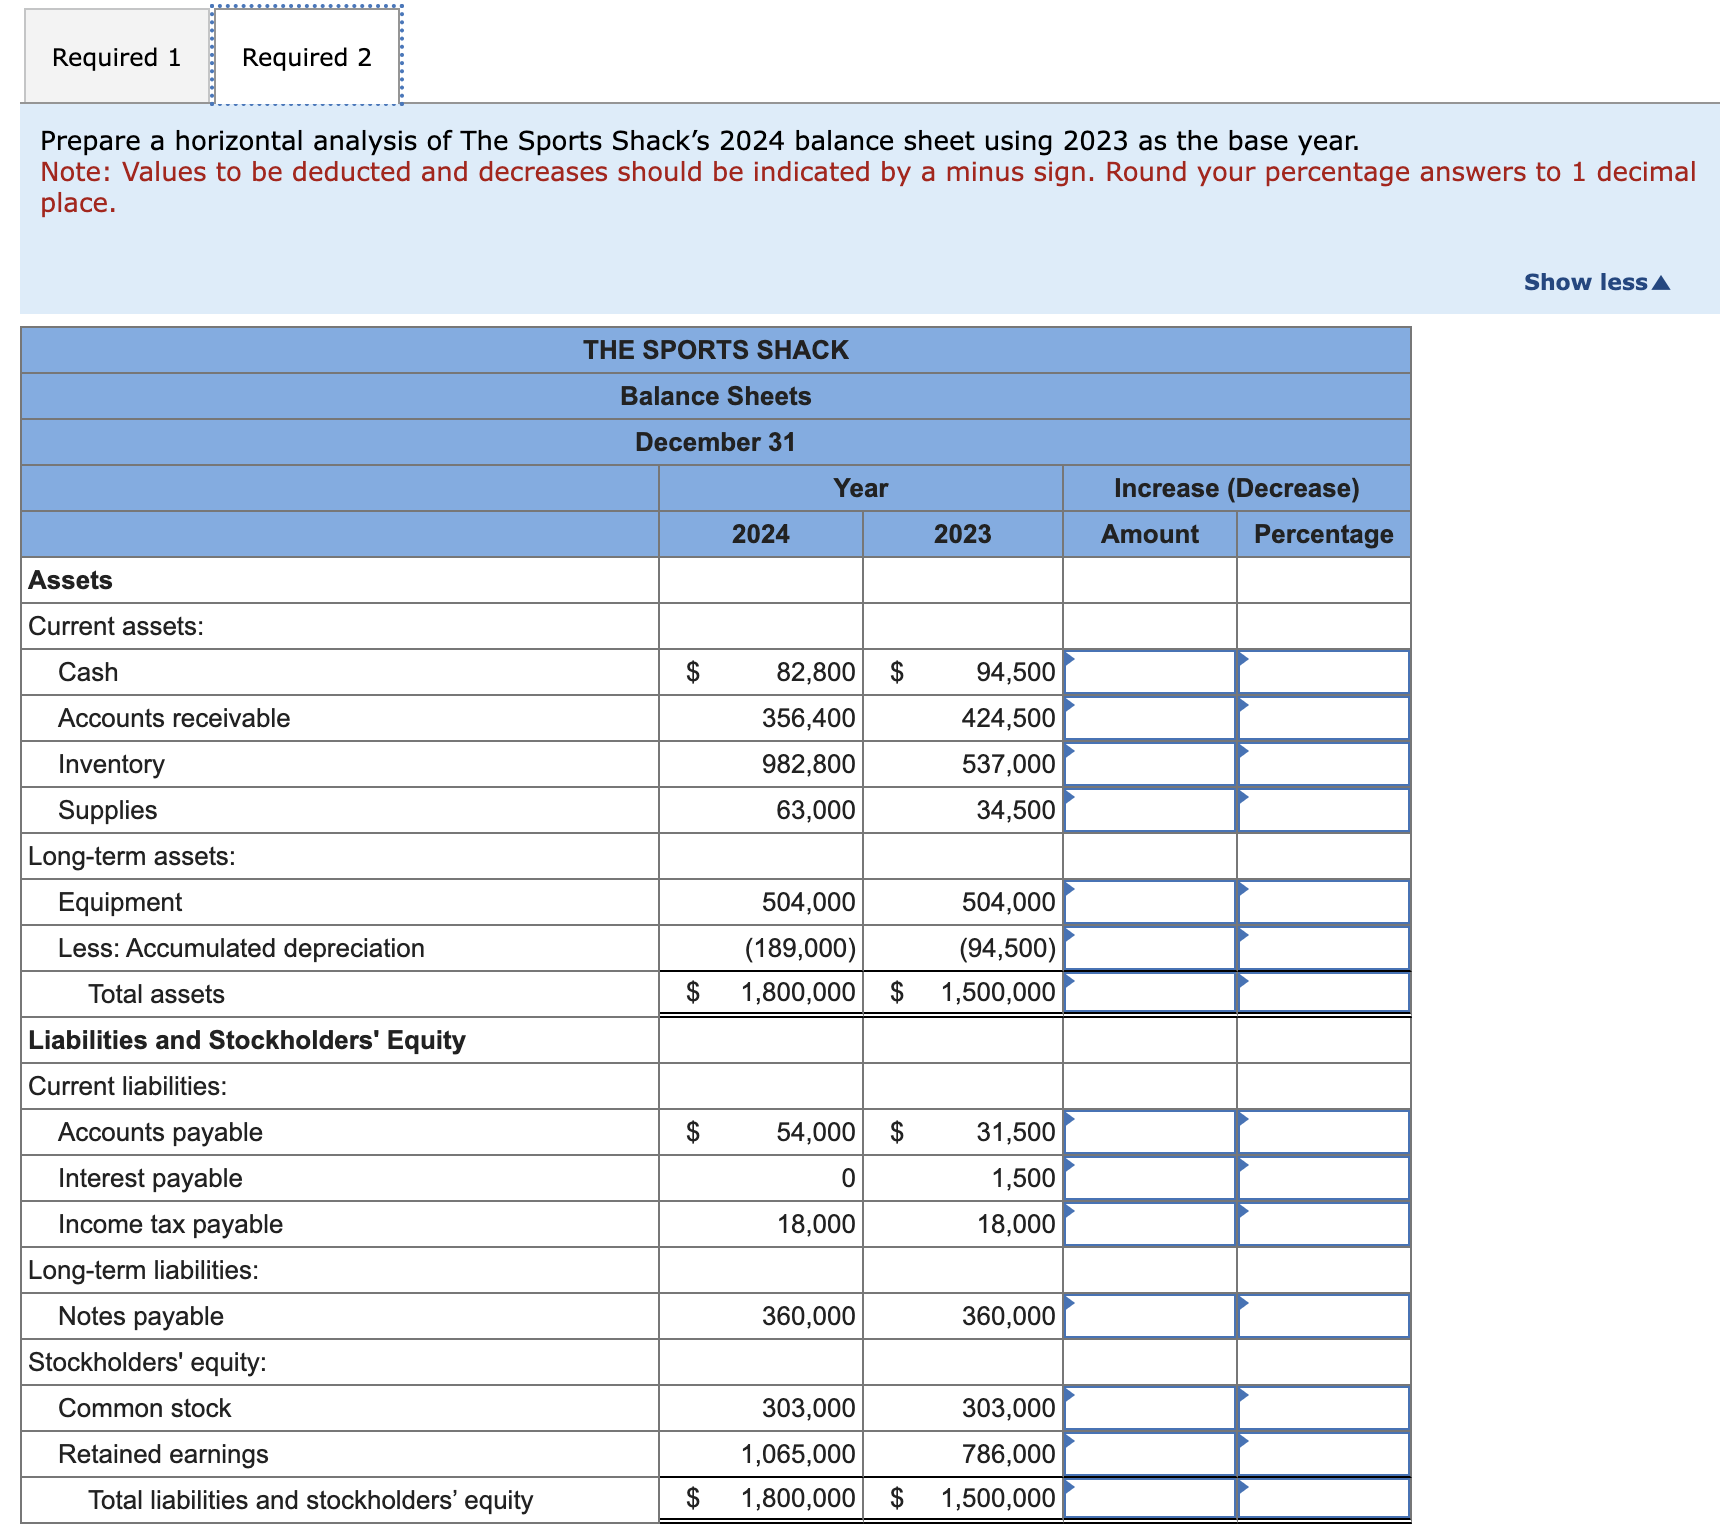The height and width of the screenshot is (1538, 1720).
Task: Click the Amount field for Notes payable
Action: tap(1150, 1316)
